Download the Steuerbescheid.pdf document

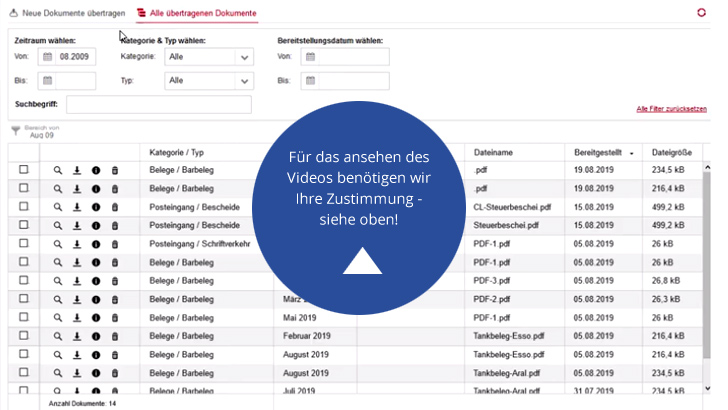(x=77, y=225)
